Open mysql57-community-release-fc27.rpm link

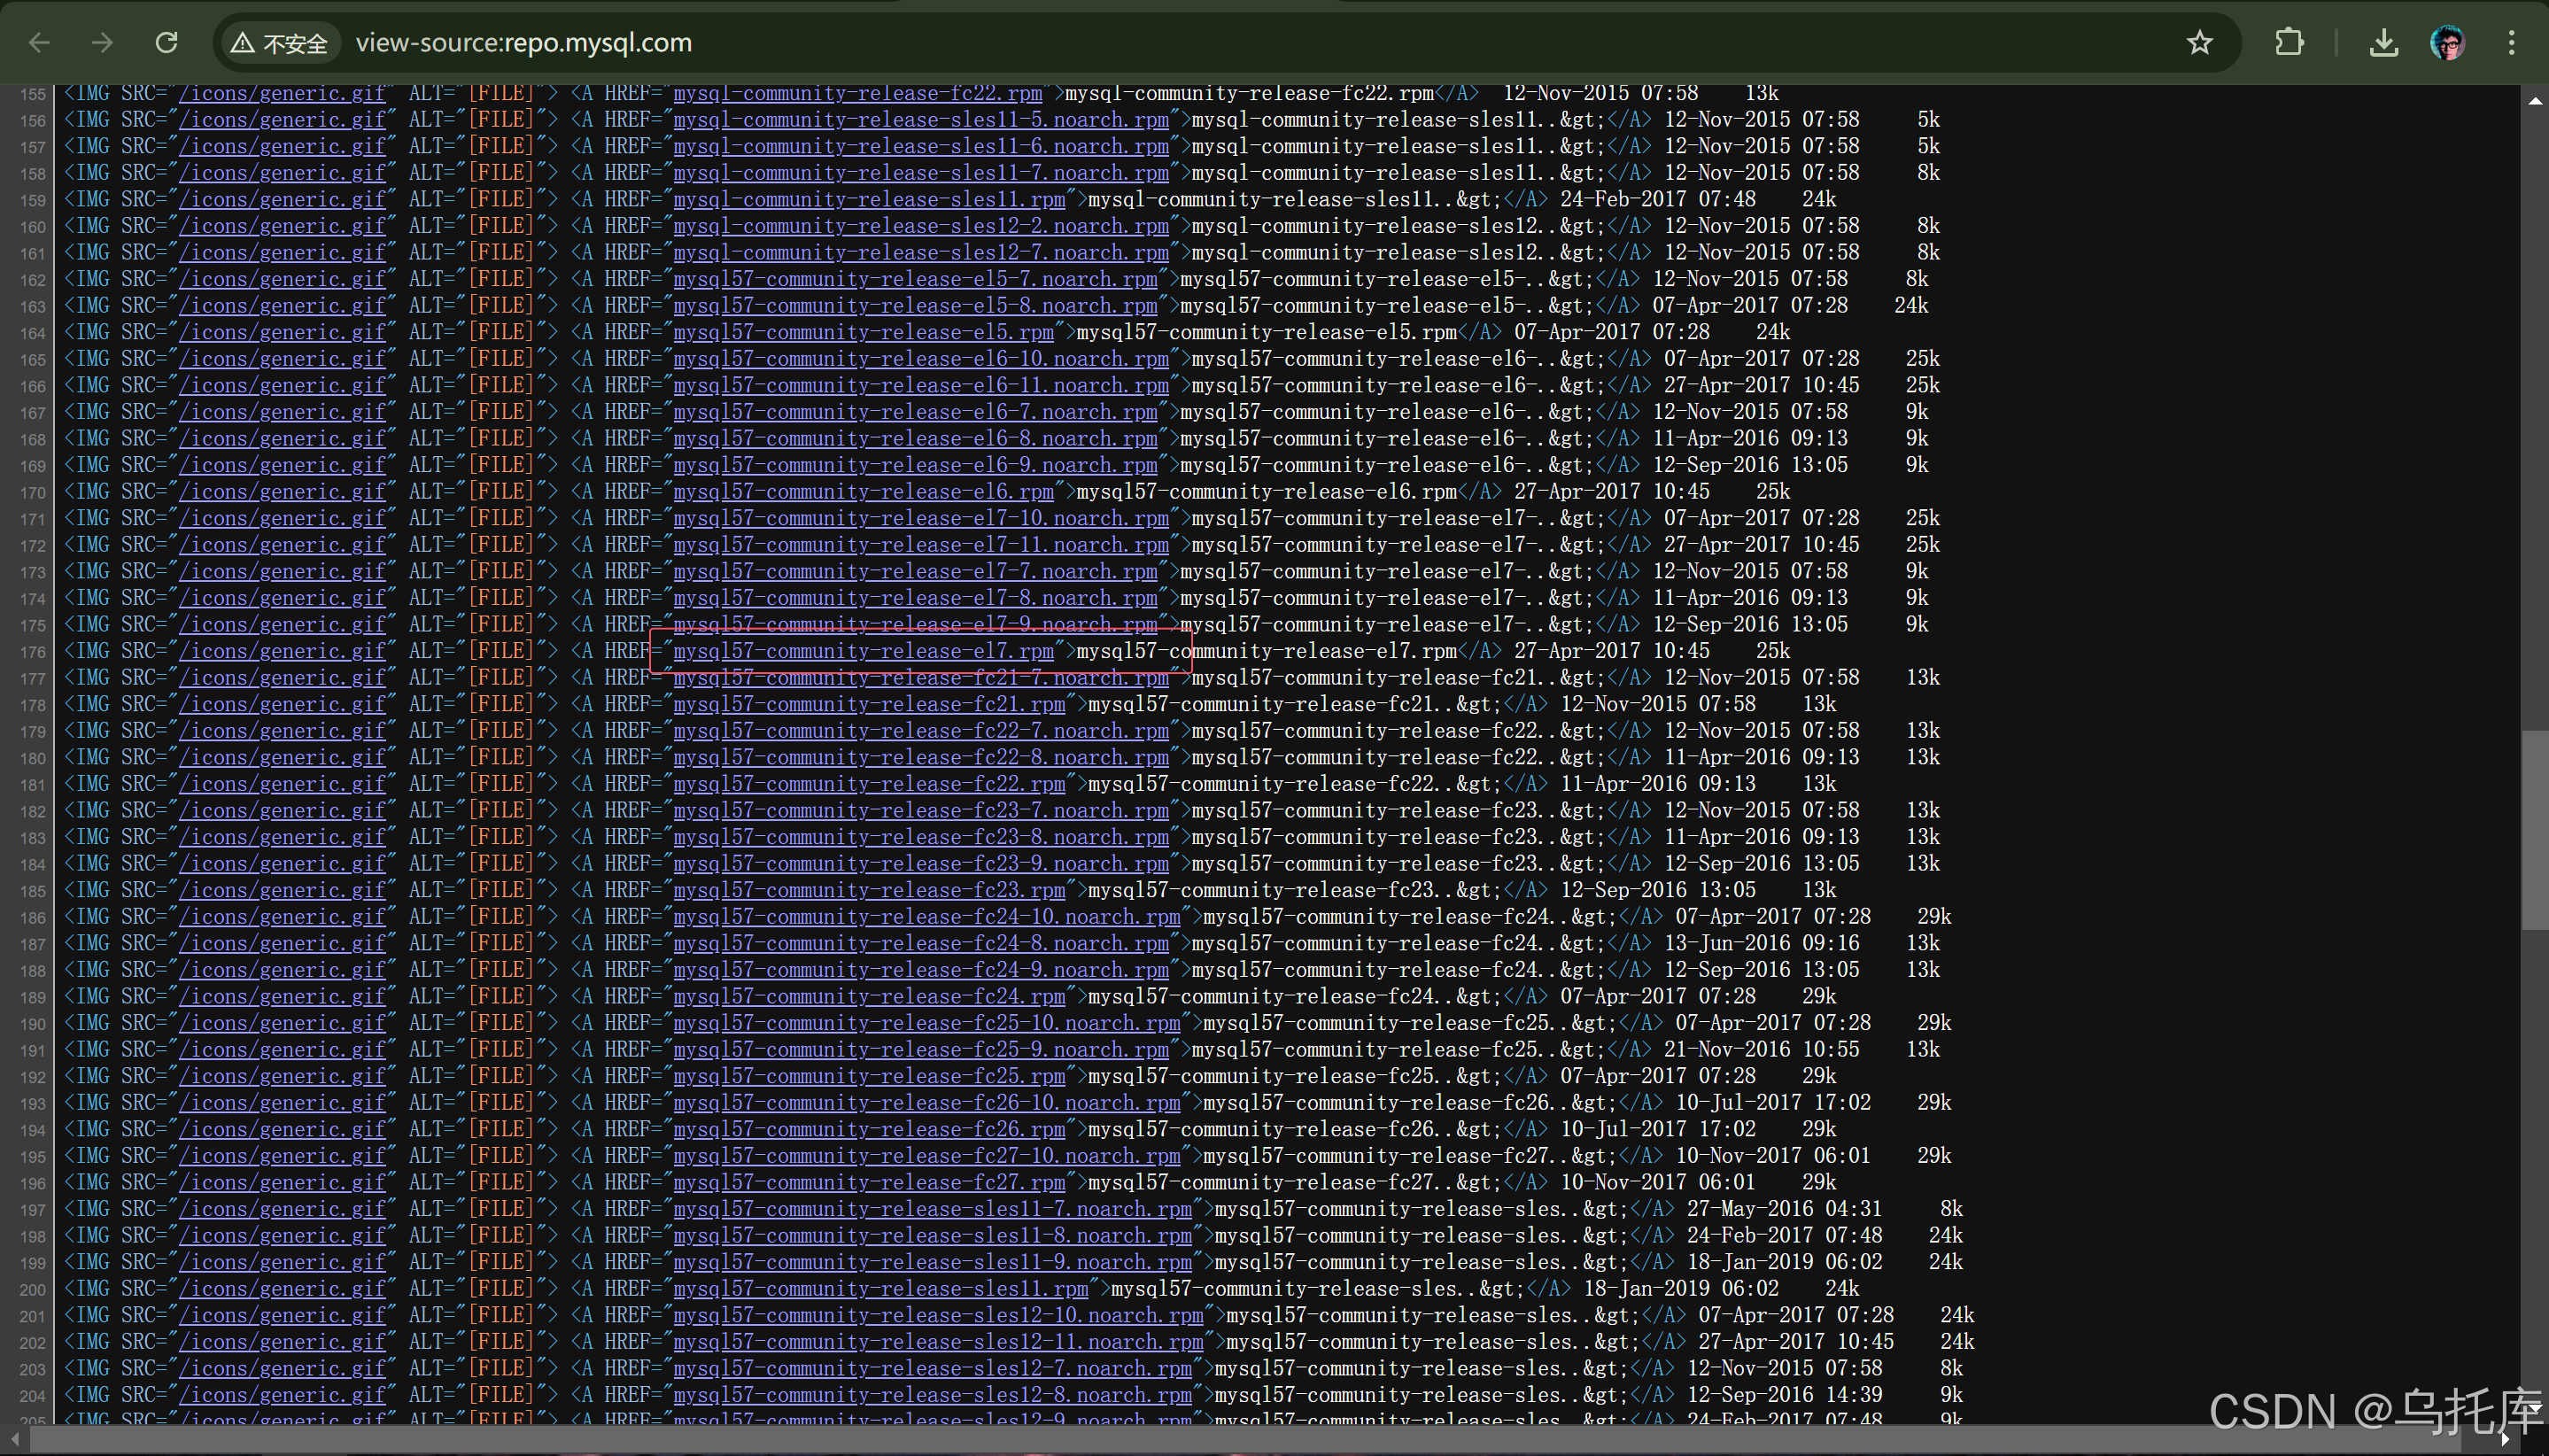pyautogui.click(x=868, y=1182)
